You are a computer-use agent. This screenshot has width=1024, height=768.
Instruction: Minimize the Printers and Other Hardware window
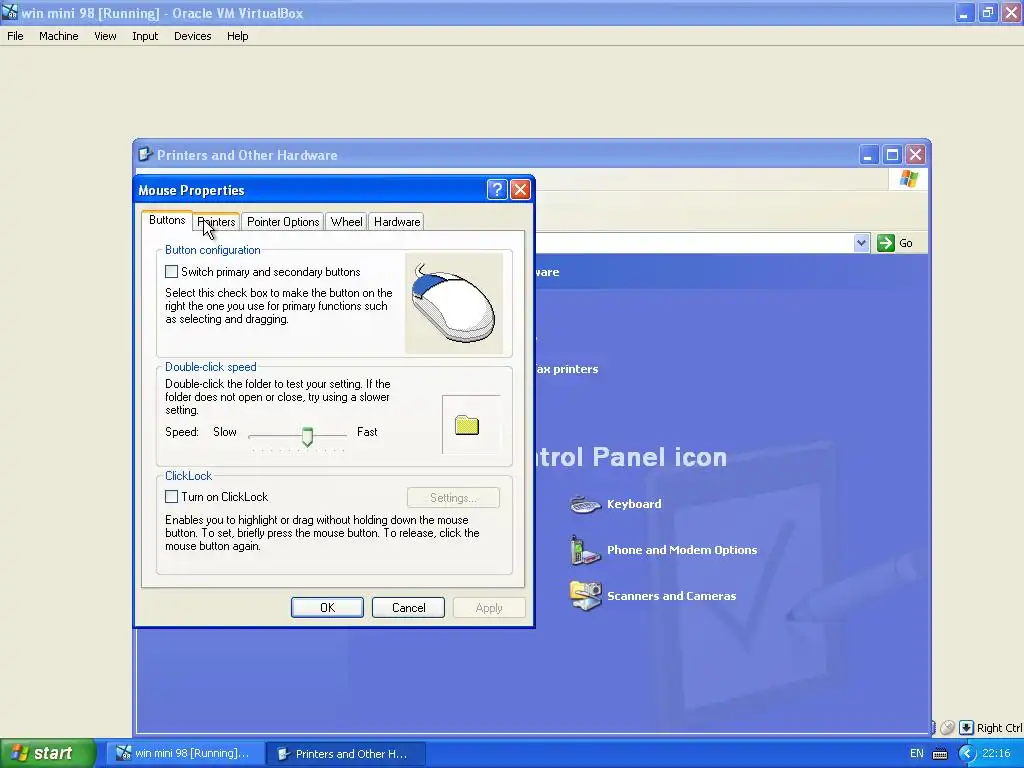869,155
